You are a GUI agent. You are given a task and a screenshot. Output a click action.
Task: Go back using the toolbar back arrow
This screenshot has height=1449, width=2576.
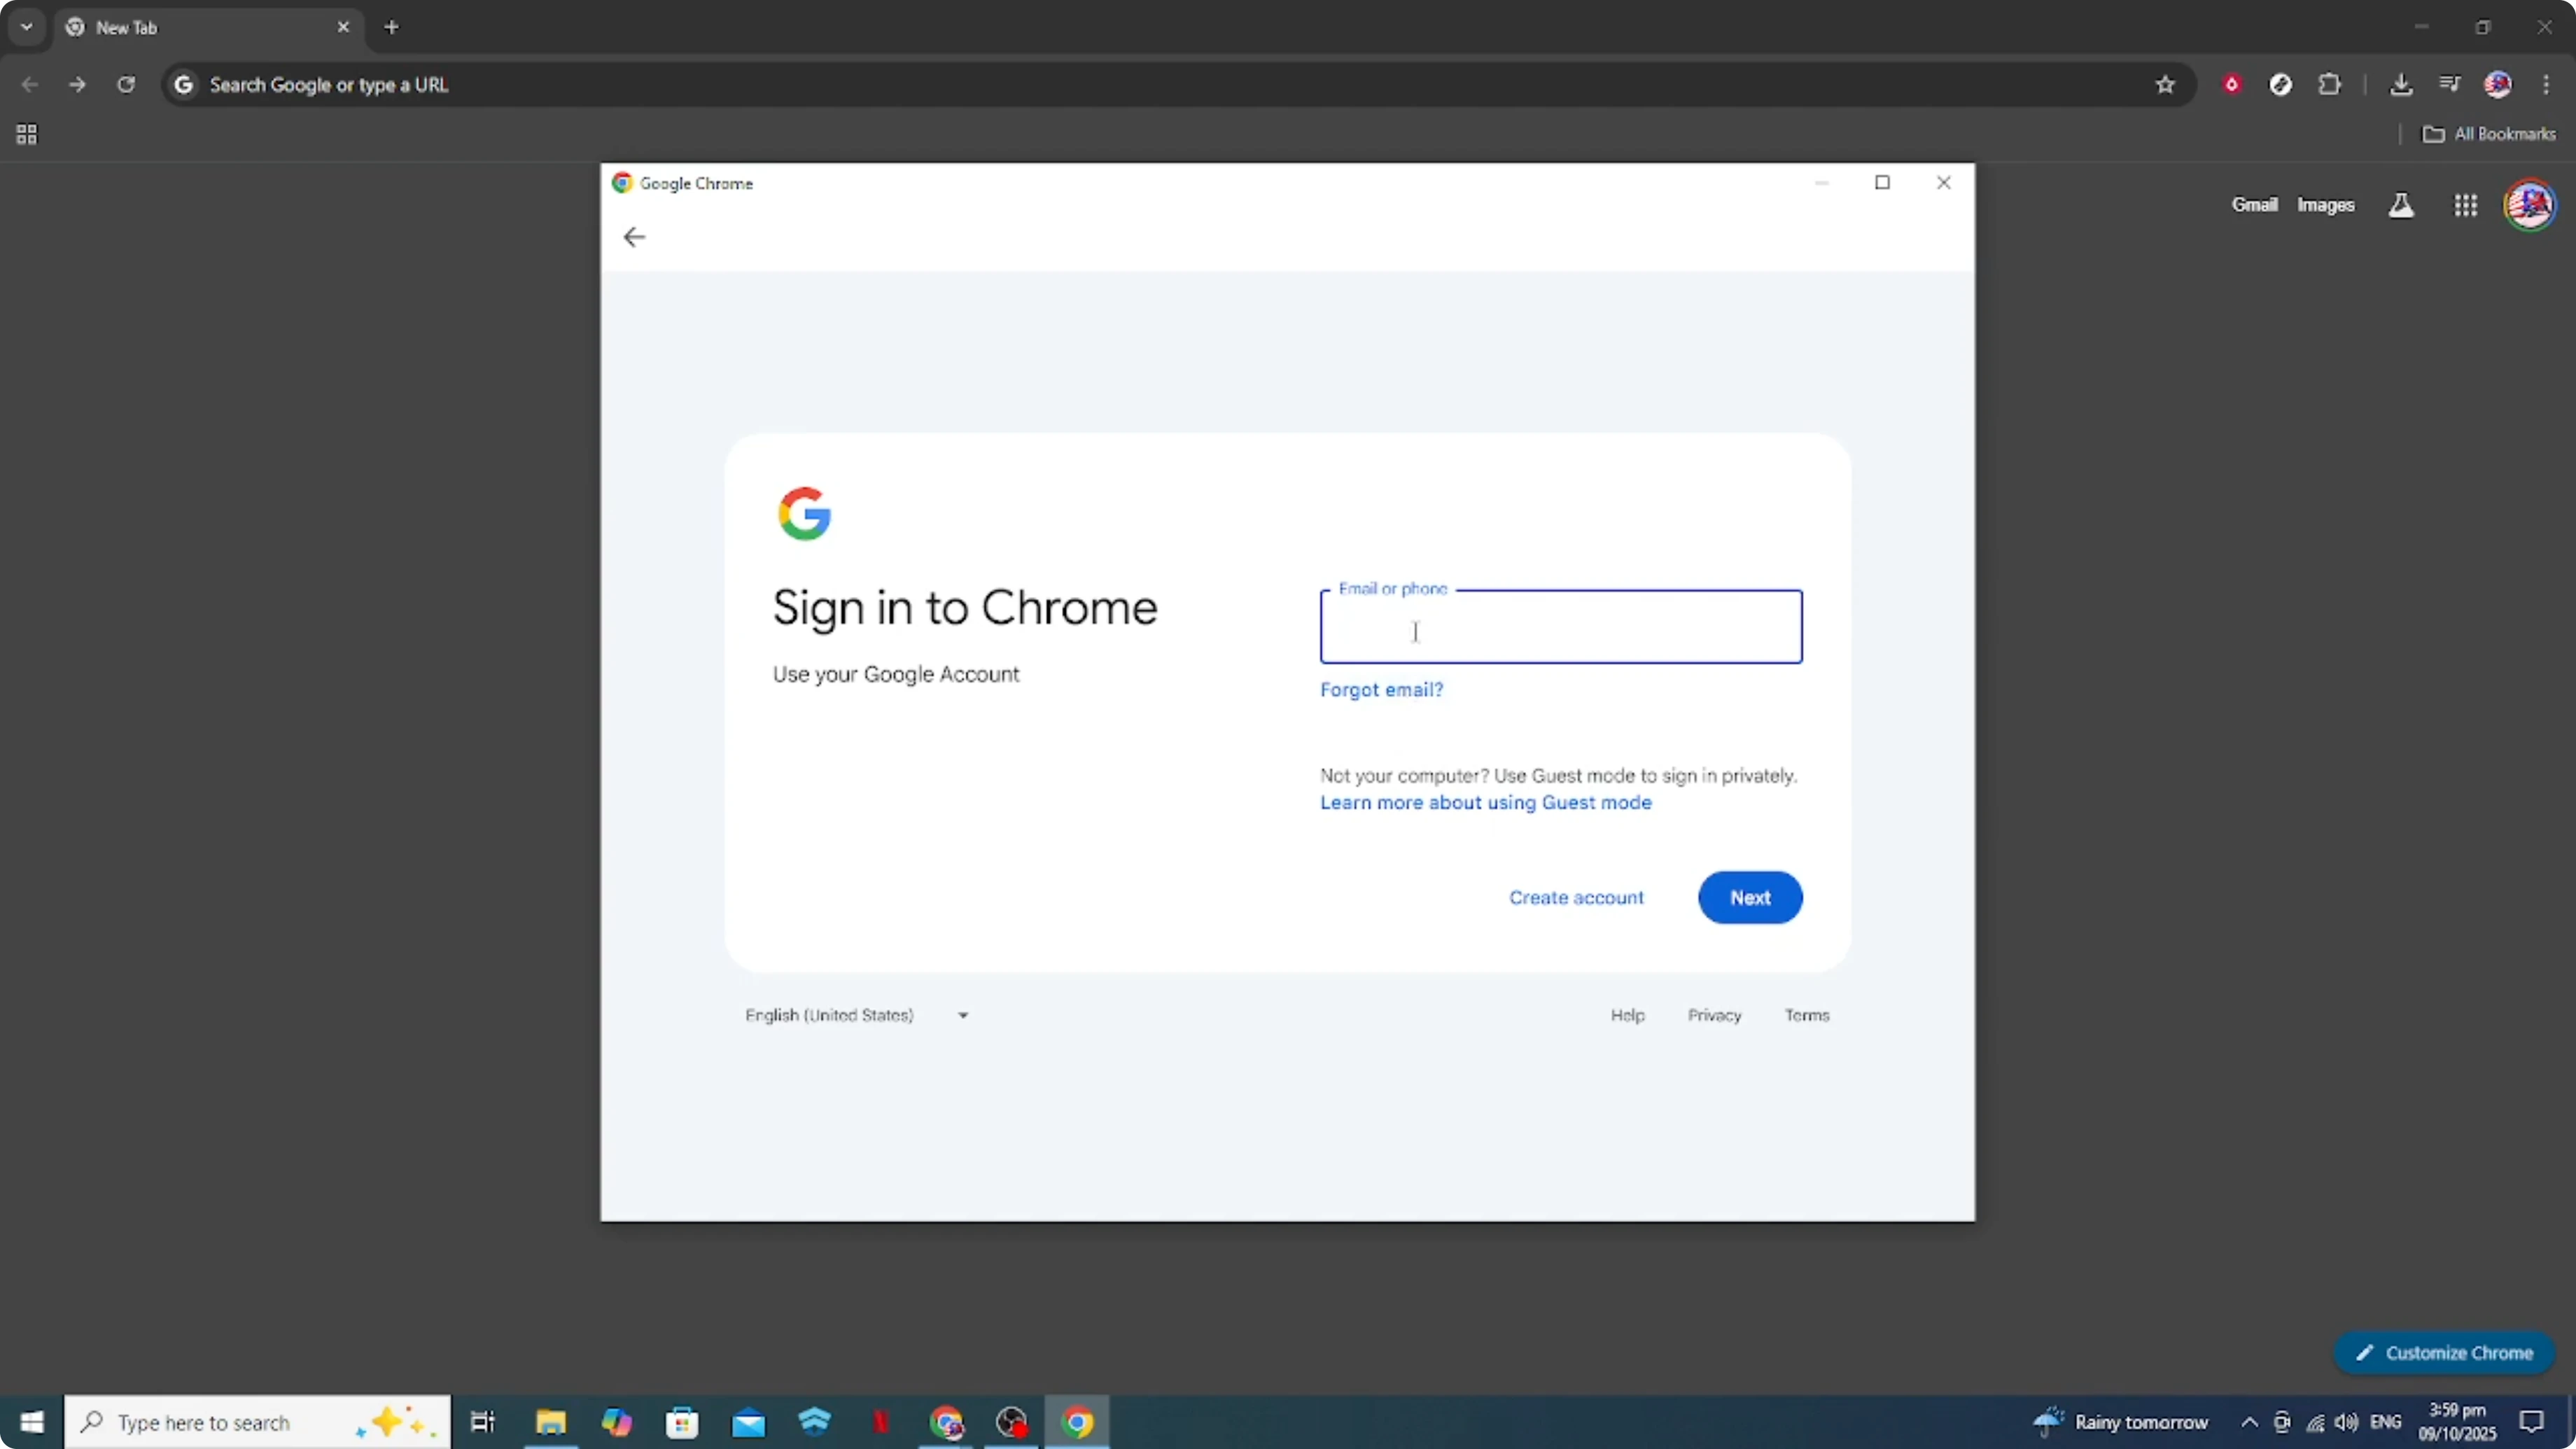[29, 85]
